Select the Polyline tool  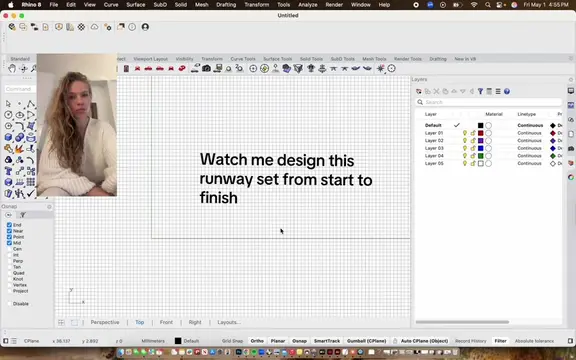pos(31,104)
